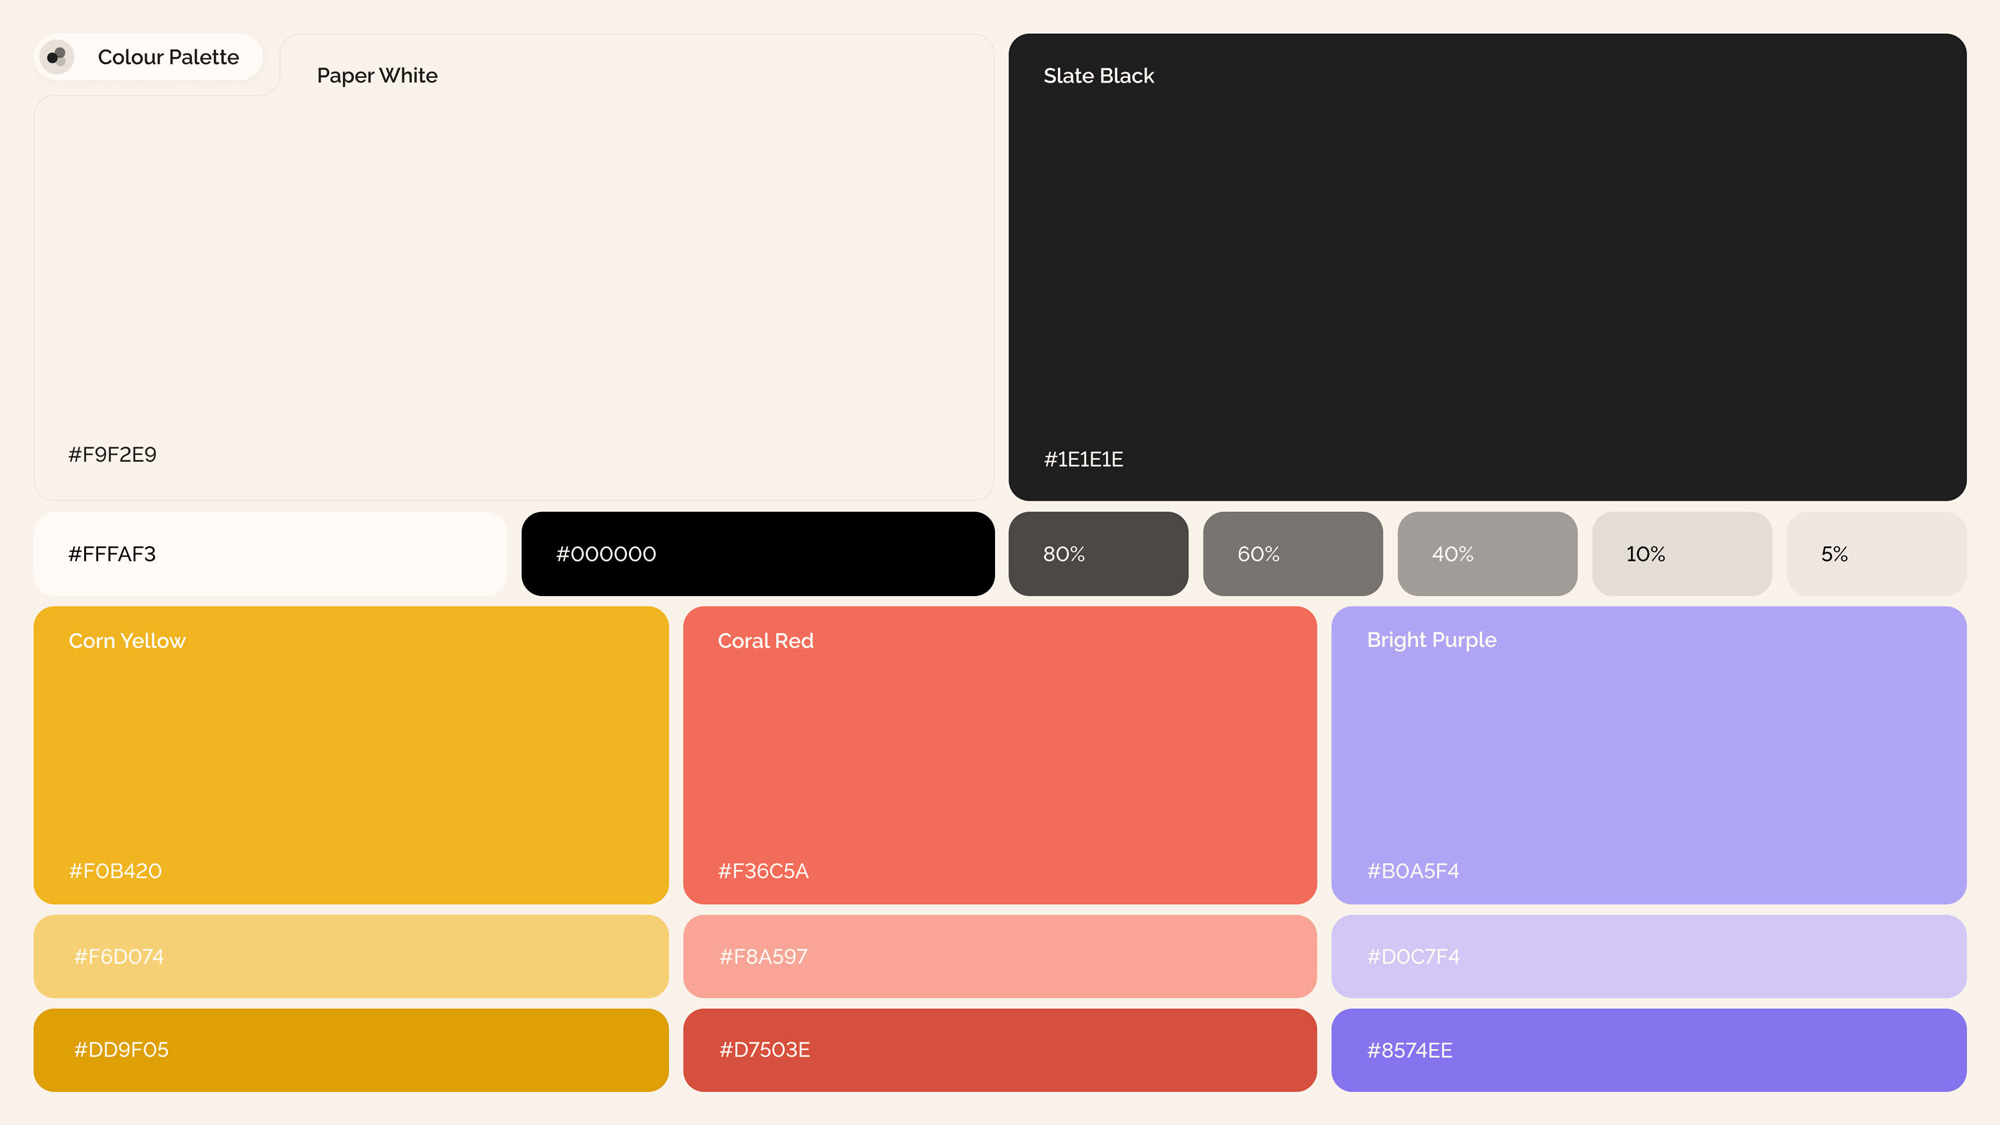The width and height of the screenshot is (2000, 1125).
Task: Choose the 5% grey tint swatch
Action: click(1876, 554)
